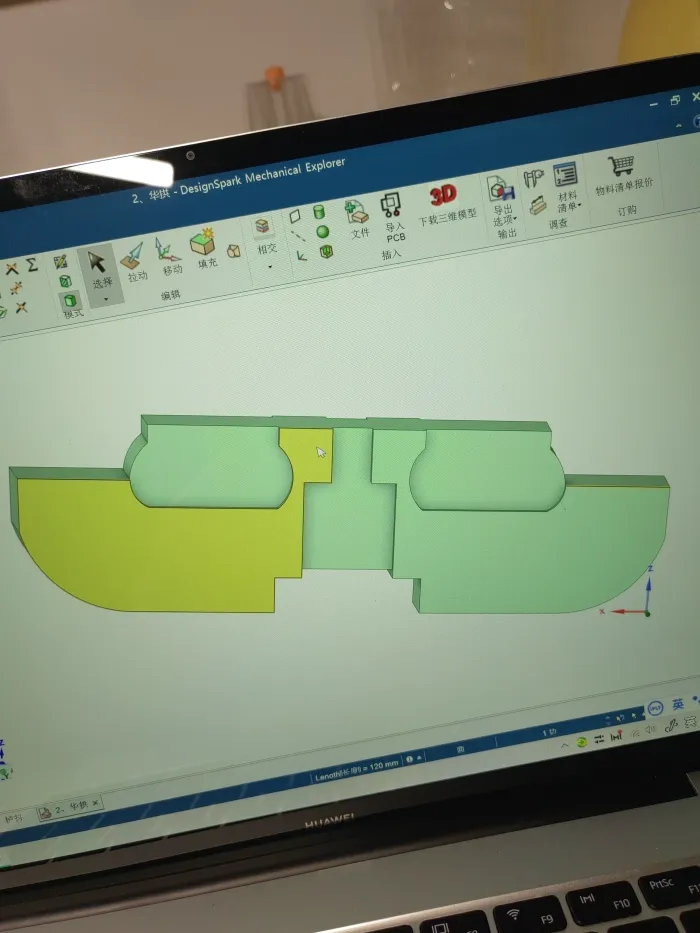Open Bill of Materials quote (物料清单报价)
This screenshot has height=933, width=700.
(623, 170)
